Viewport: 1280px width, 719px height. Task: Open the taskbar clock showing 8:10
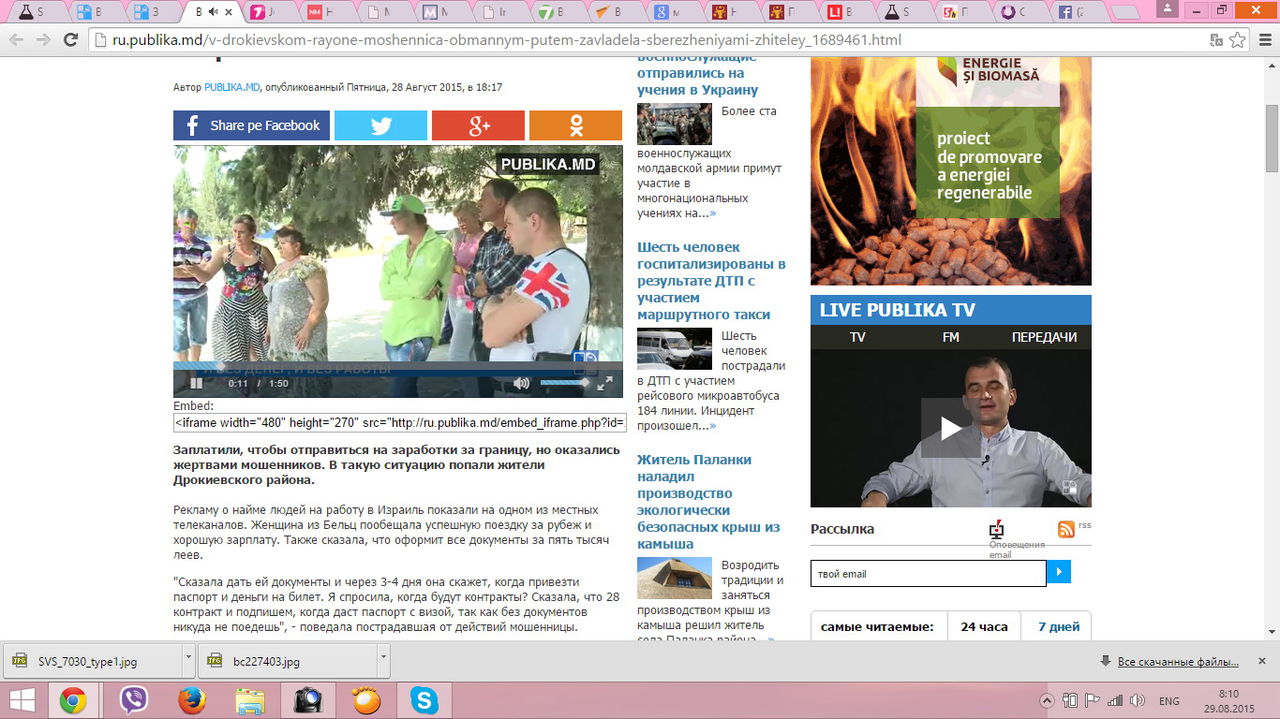tap(1229, 701)
